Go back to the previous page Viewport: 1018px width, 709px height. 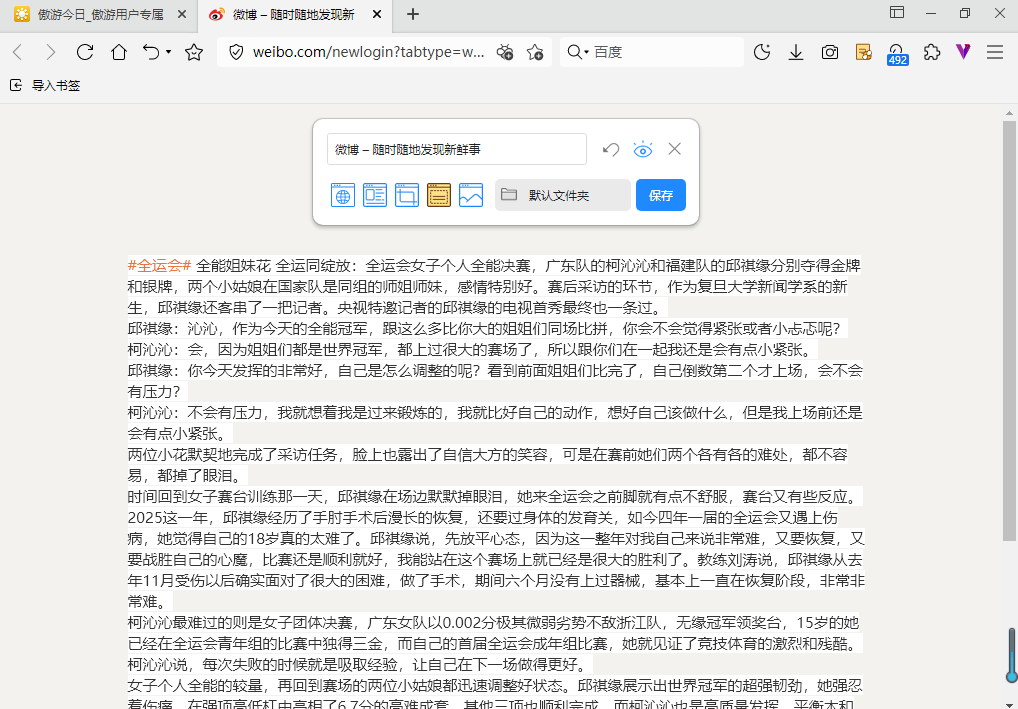pyautogui.click(x=18, y=53)
